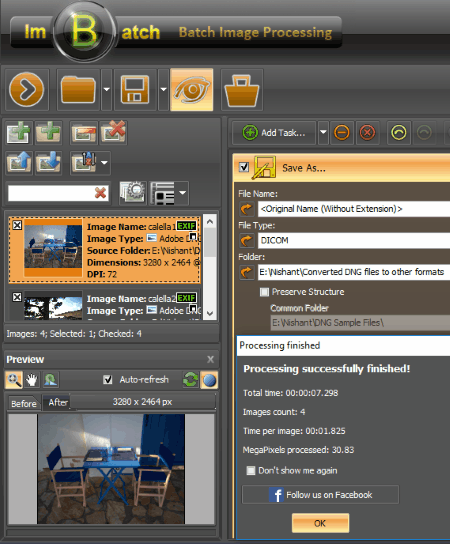This screenshot has height=544, width=450.
Task: Click the Add Task button
Action: 274,133
